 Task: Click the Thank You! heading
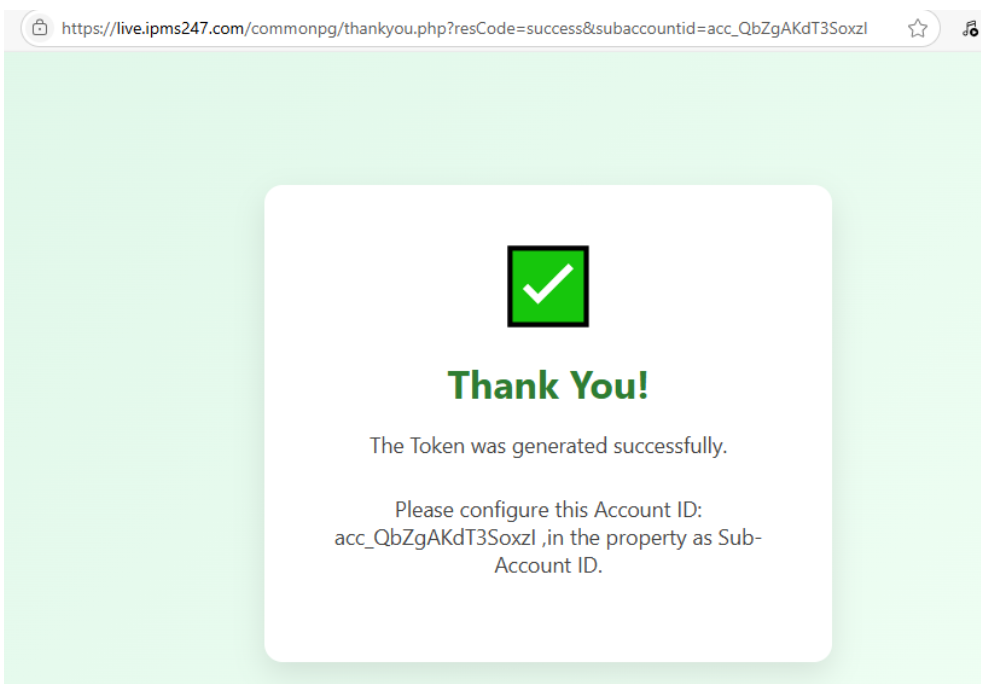click(548, 385)
